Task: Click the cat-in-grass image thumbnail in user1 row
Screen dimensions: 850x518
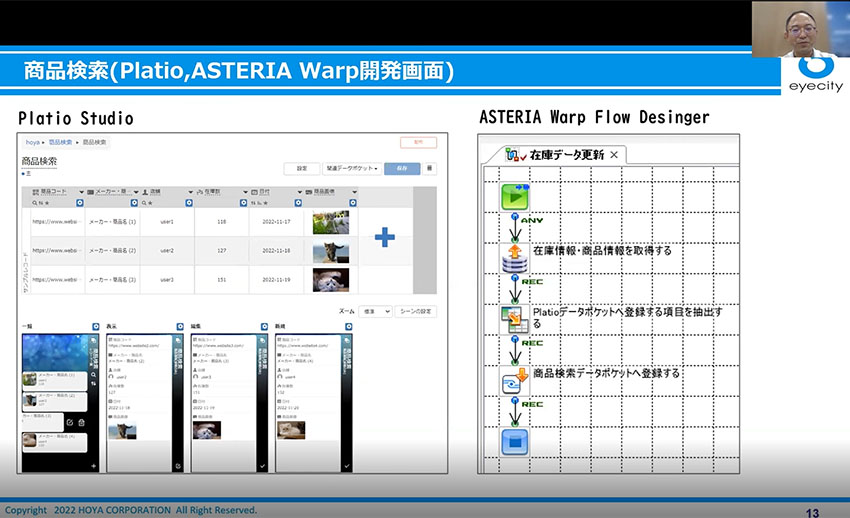Action: (x=331, y=222)
